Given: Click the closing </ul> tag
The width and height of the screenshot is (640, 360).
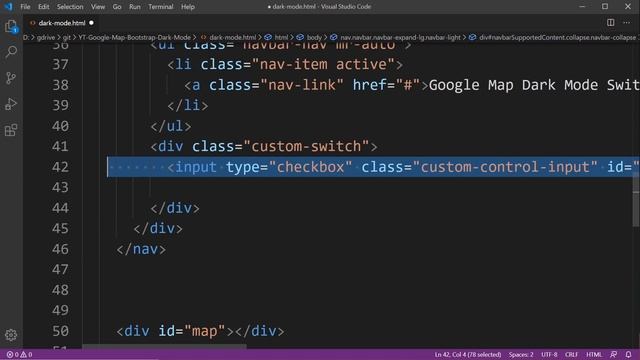Looking at the screenshot, I should (171, 126).
